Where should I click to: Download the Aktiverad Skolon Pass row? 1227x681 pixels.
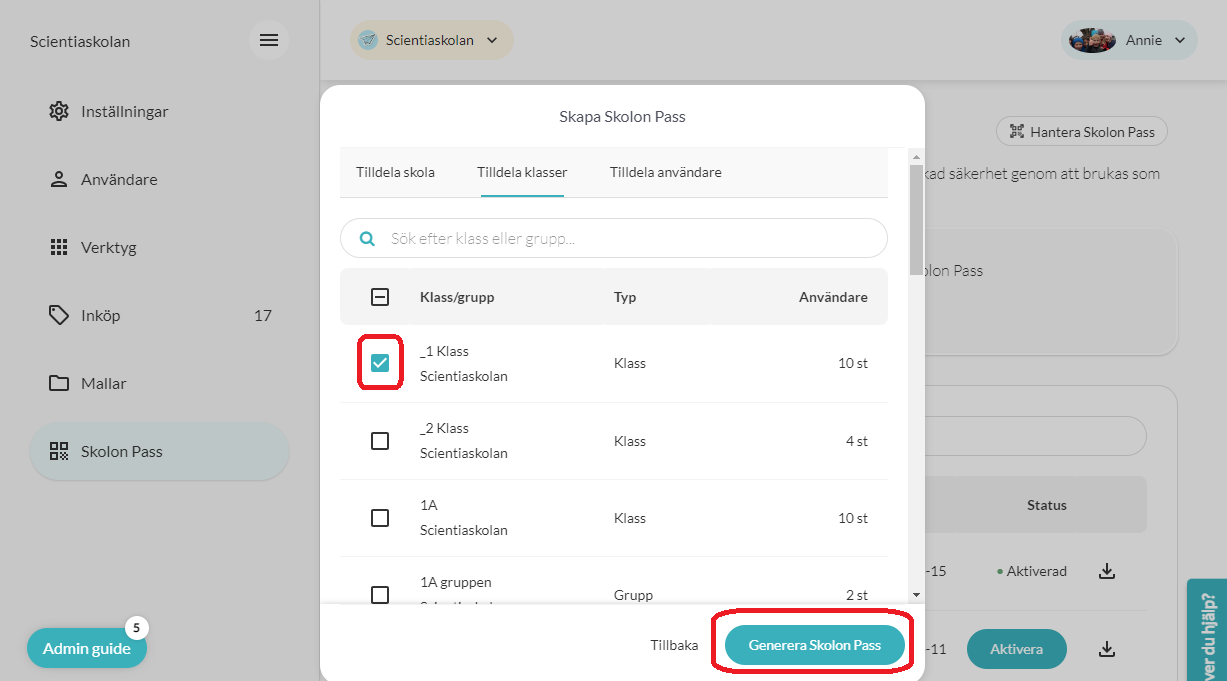(x=1106, y=571)
